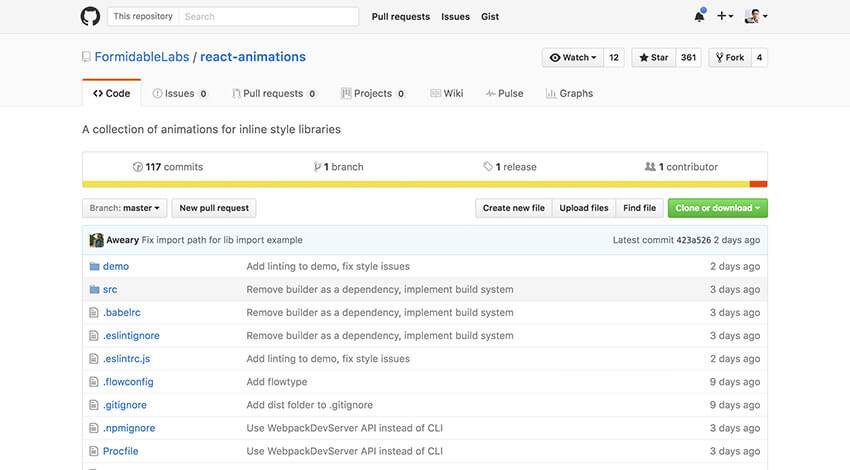Click the .gitignore file icon

pyautogui.click(x=94, y=405)
